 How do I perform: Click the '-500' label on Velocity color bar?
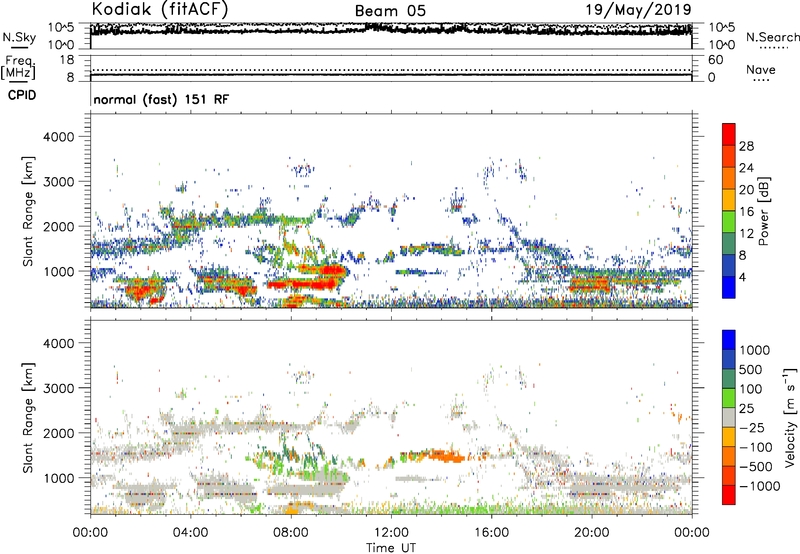(756, 467)
